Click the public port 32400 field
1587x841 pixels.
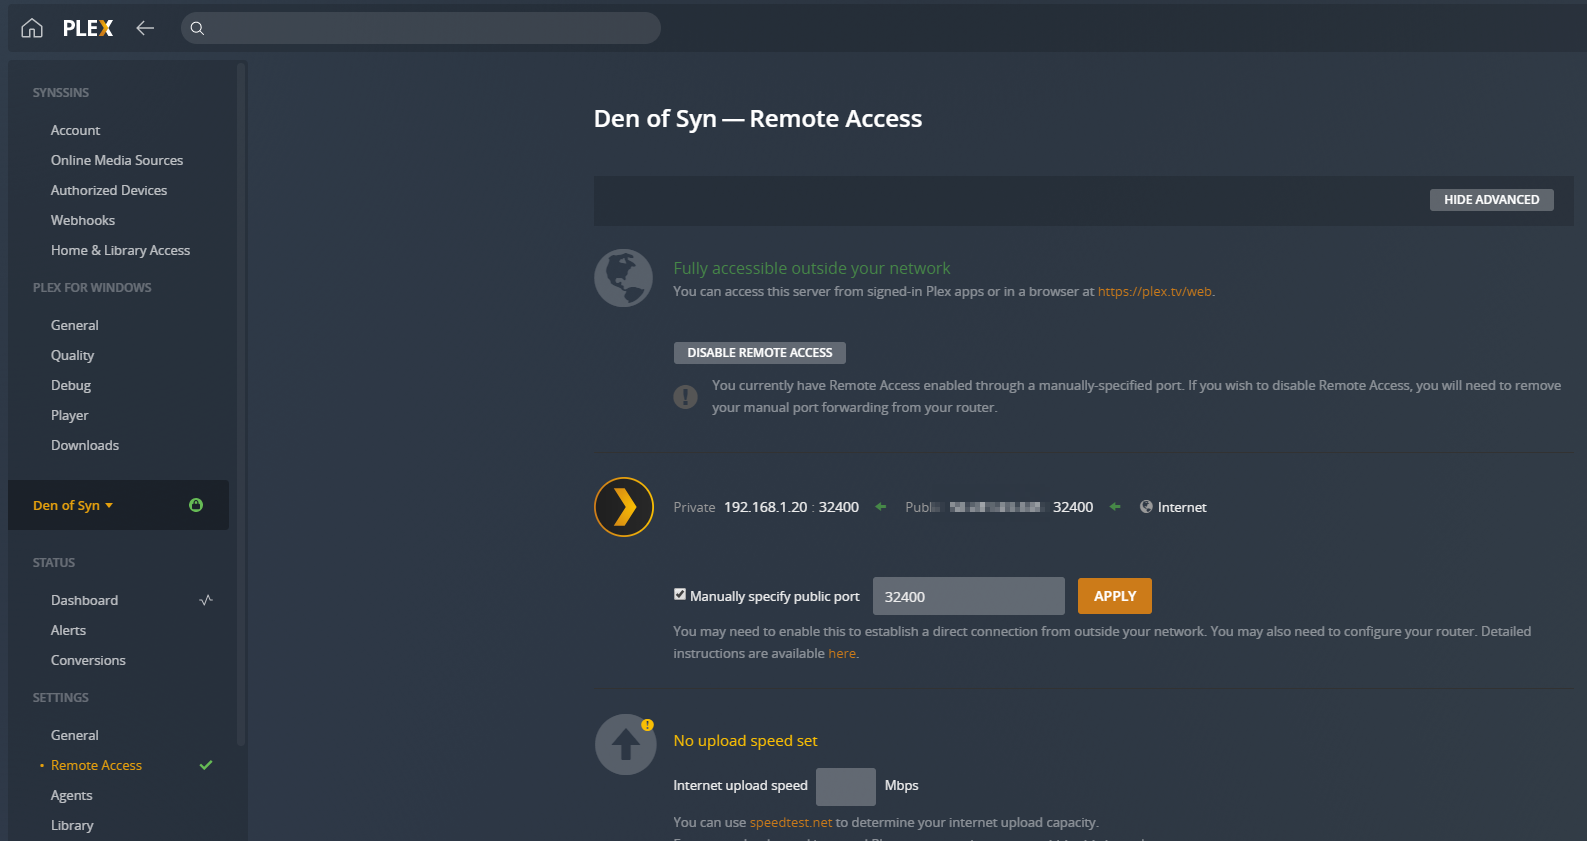click(x=969, y=596)
